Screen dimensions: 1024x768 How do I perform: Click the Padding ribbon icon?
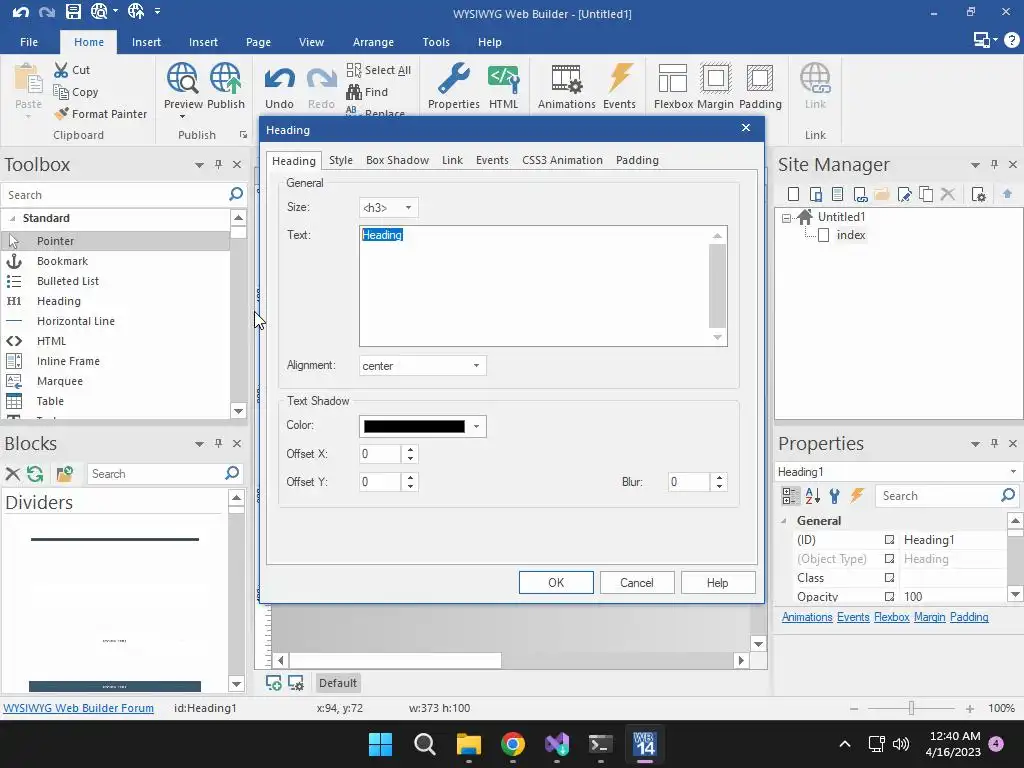coord(760,78)
